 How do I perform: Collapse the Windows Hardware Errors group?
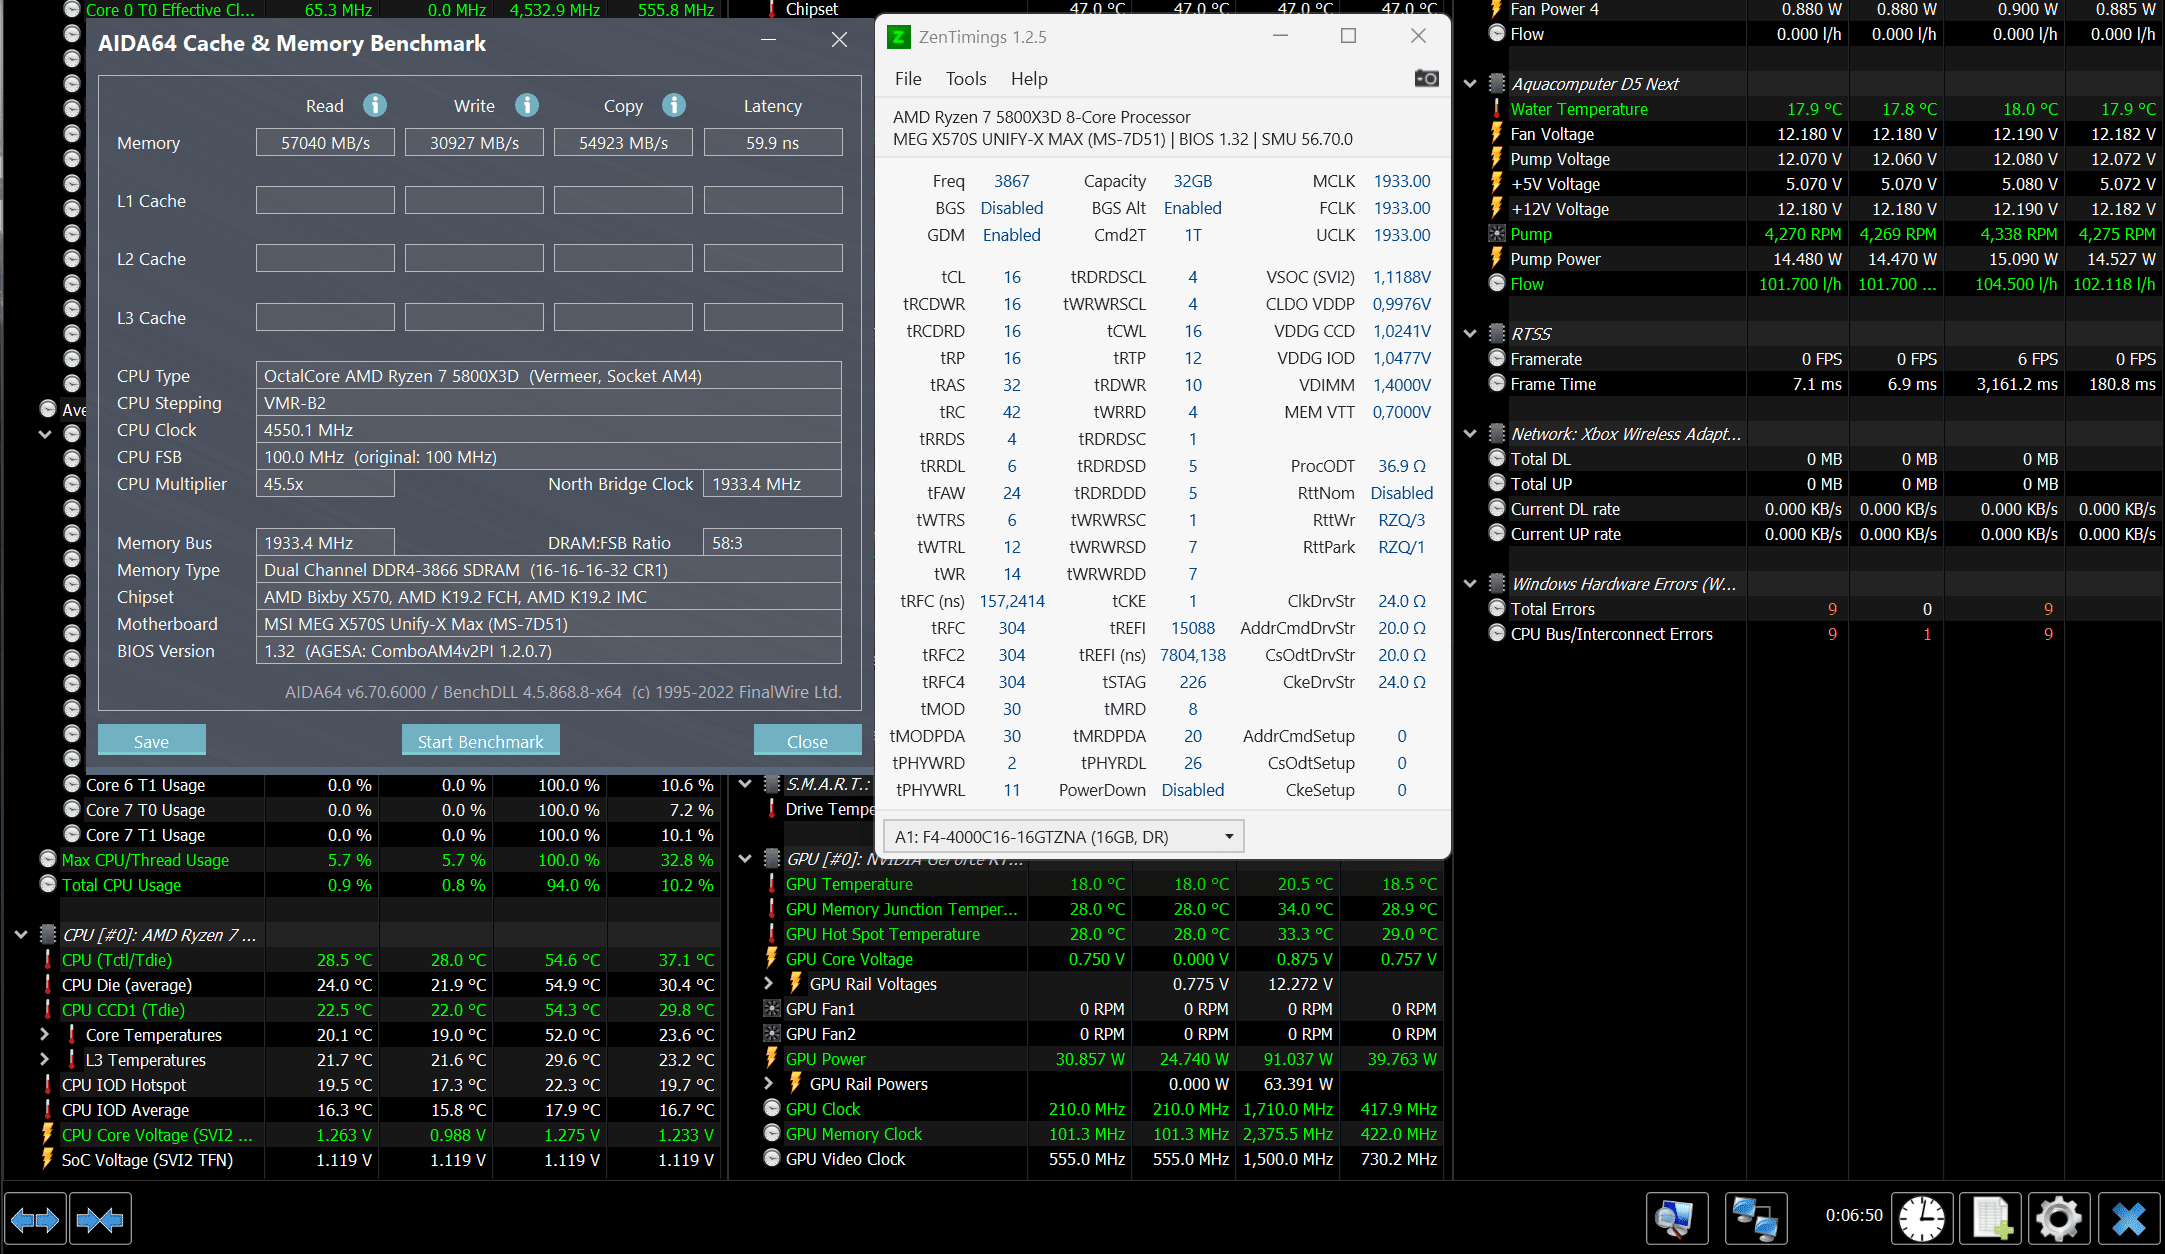(1470, 584)
